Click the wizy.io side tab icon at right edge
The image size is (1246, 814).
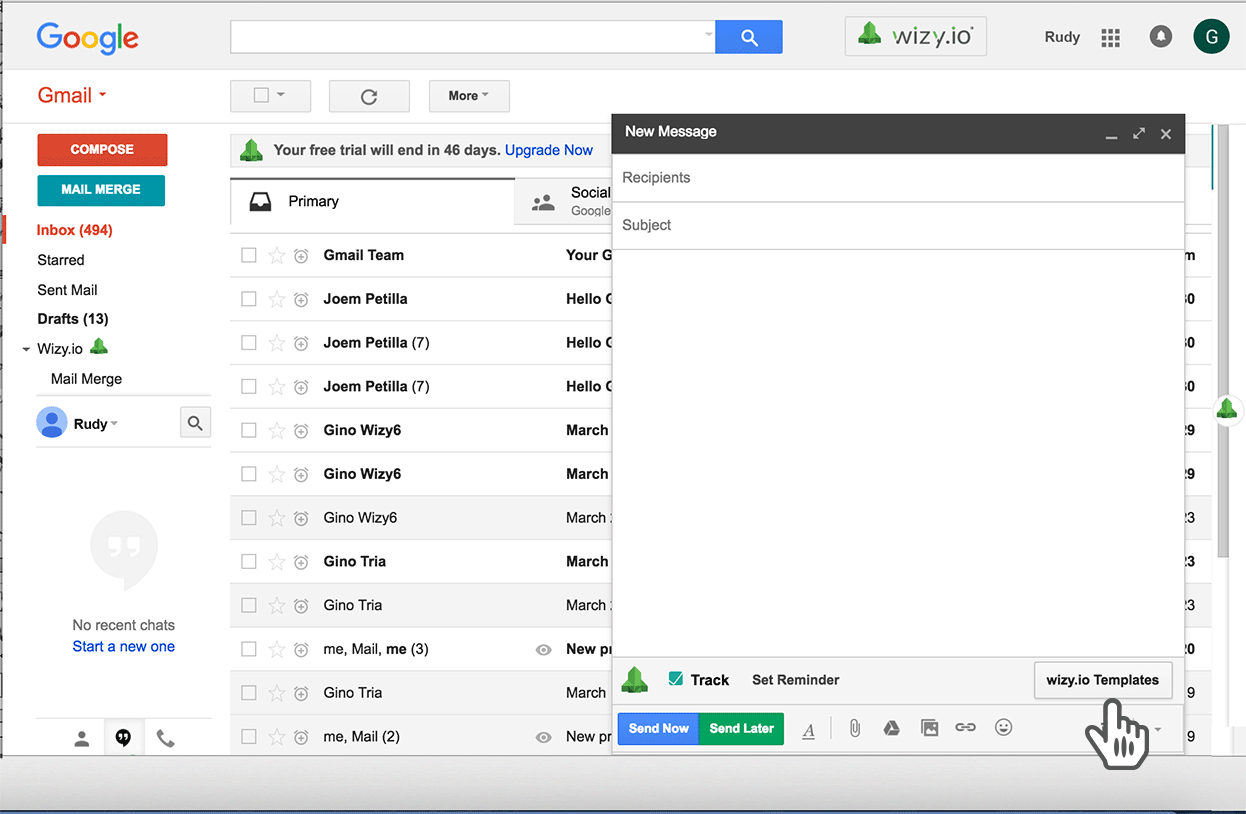point(1227,408)
